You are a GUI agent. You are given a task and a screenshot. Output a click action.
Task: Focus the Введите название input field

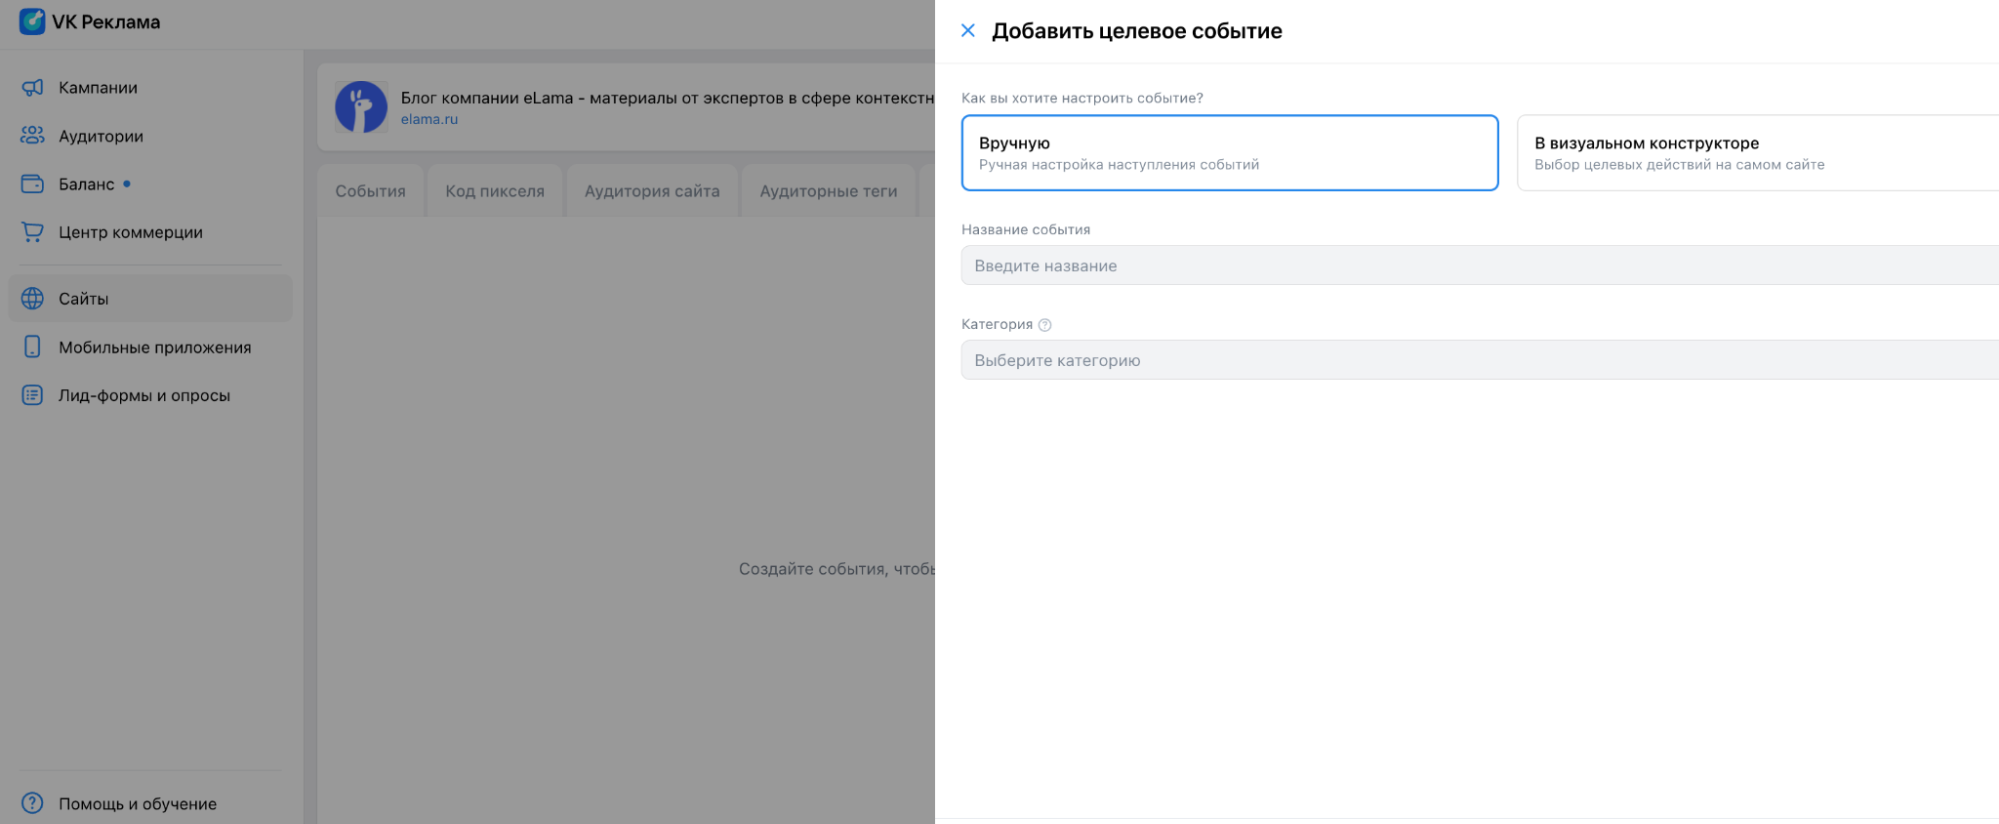1478,266
